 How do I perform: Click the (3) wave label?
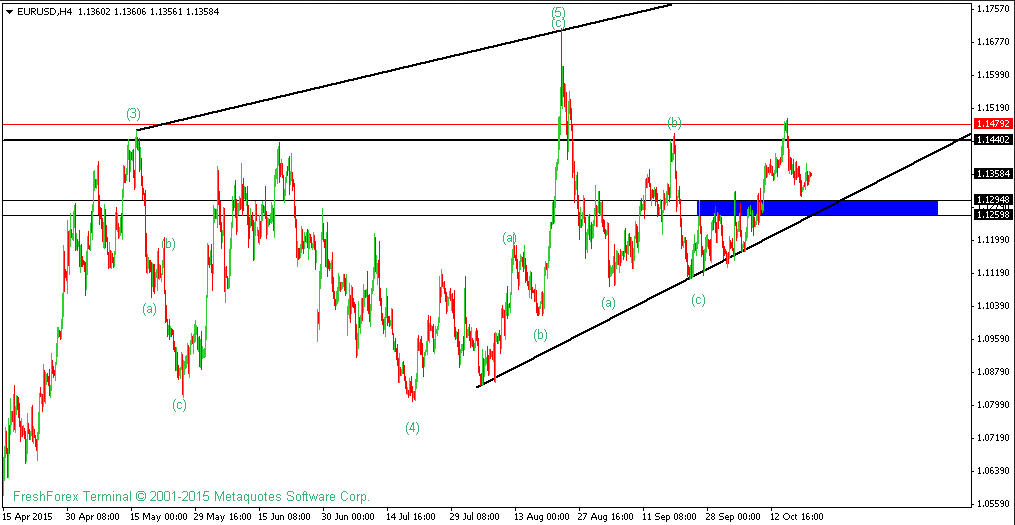(133, 115)
